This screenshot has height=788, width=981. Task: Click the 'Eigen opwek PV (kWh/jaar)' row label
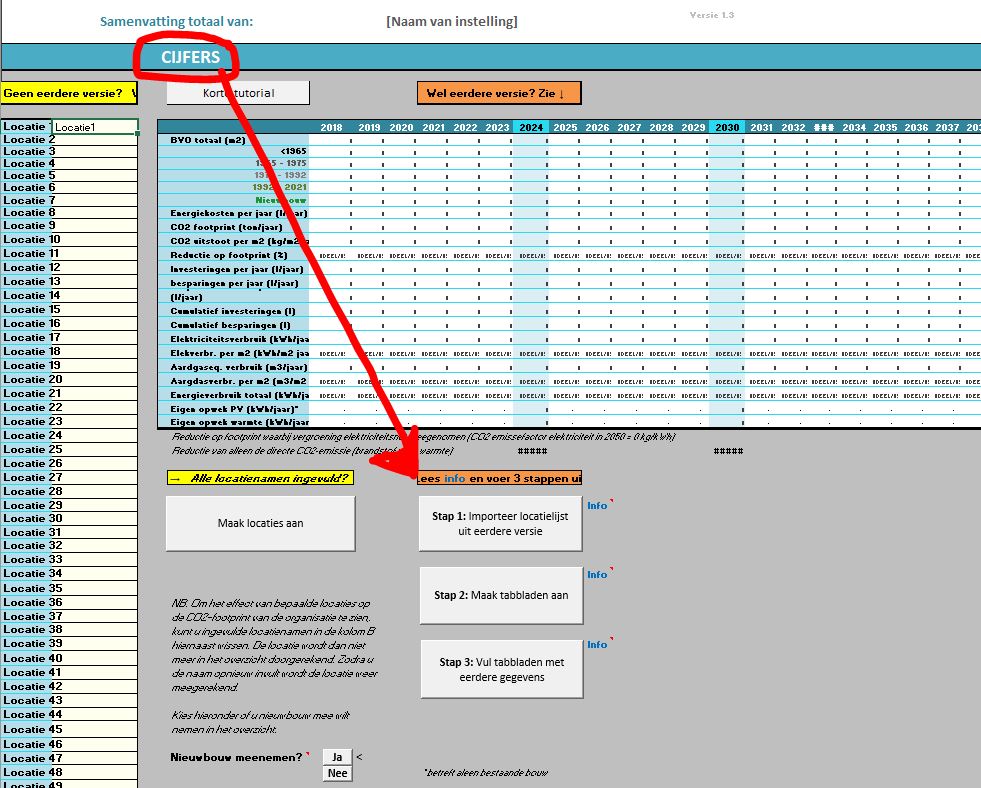(234, 409)
